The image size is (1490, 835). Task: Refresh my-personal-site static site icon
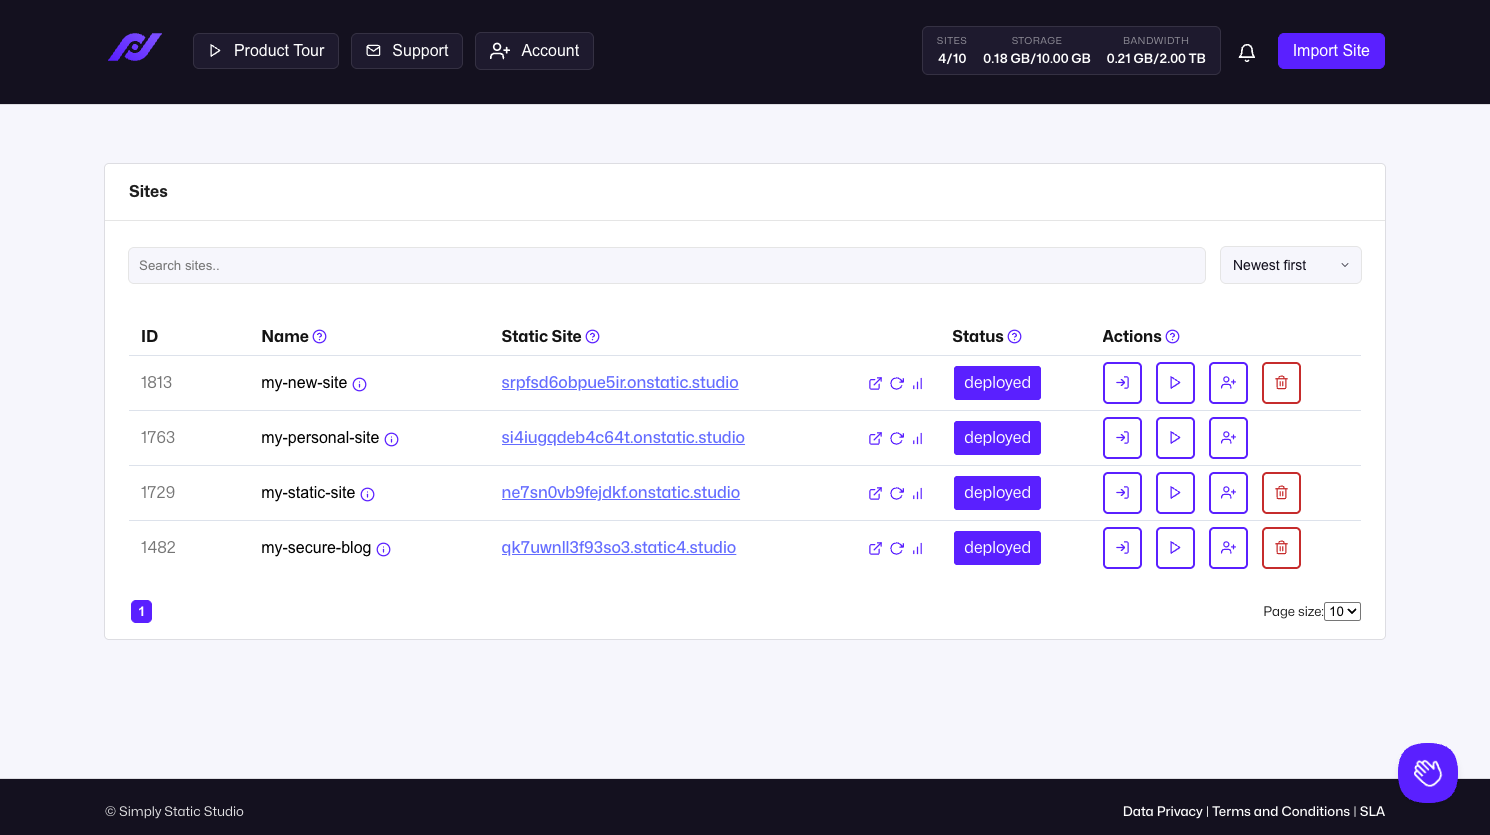coord(897,439)
